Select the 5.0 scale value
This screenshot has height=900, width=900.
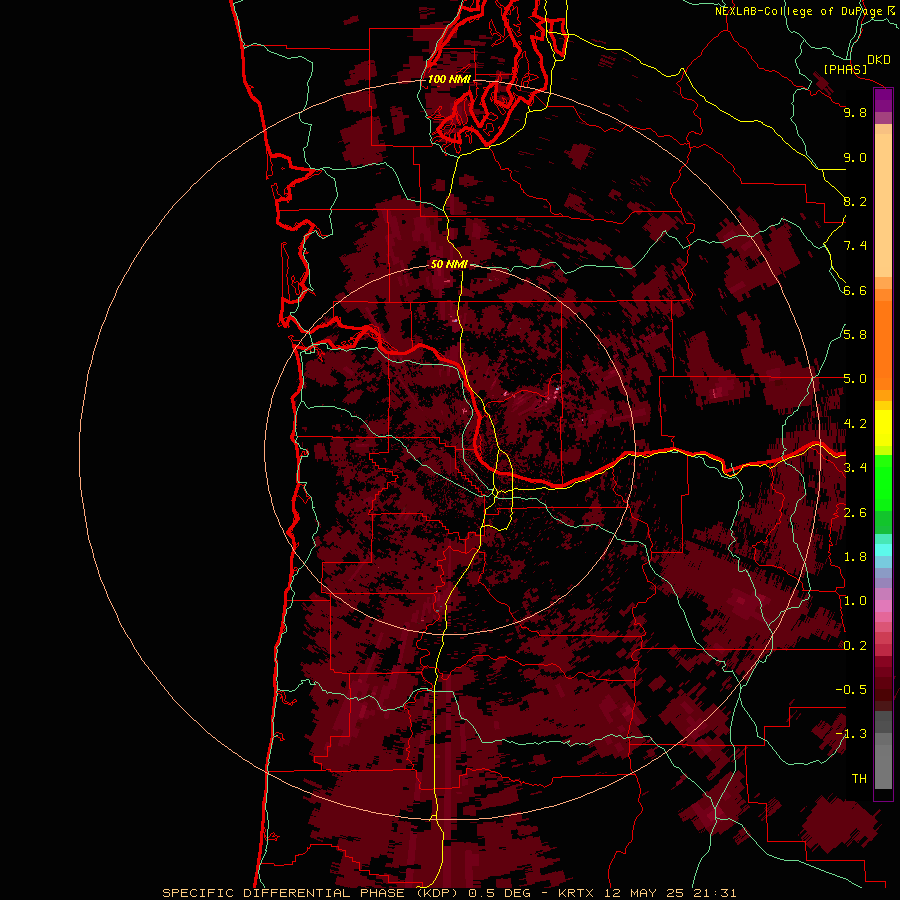[855, 379]
